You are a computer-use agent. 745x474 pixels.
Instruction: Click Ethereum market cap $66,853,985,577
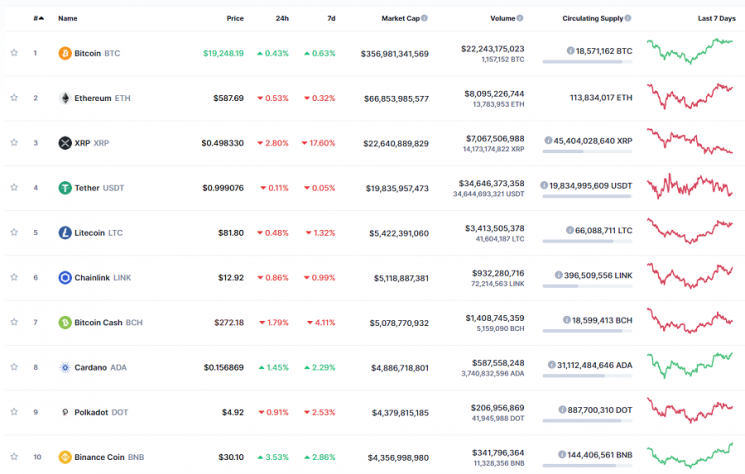(396, 99)
